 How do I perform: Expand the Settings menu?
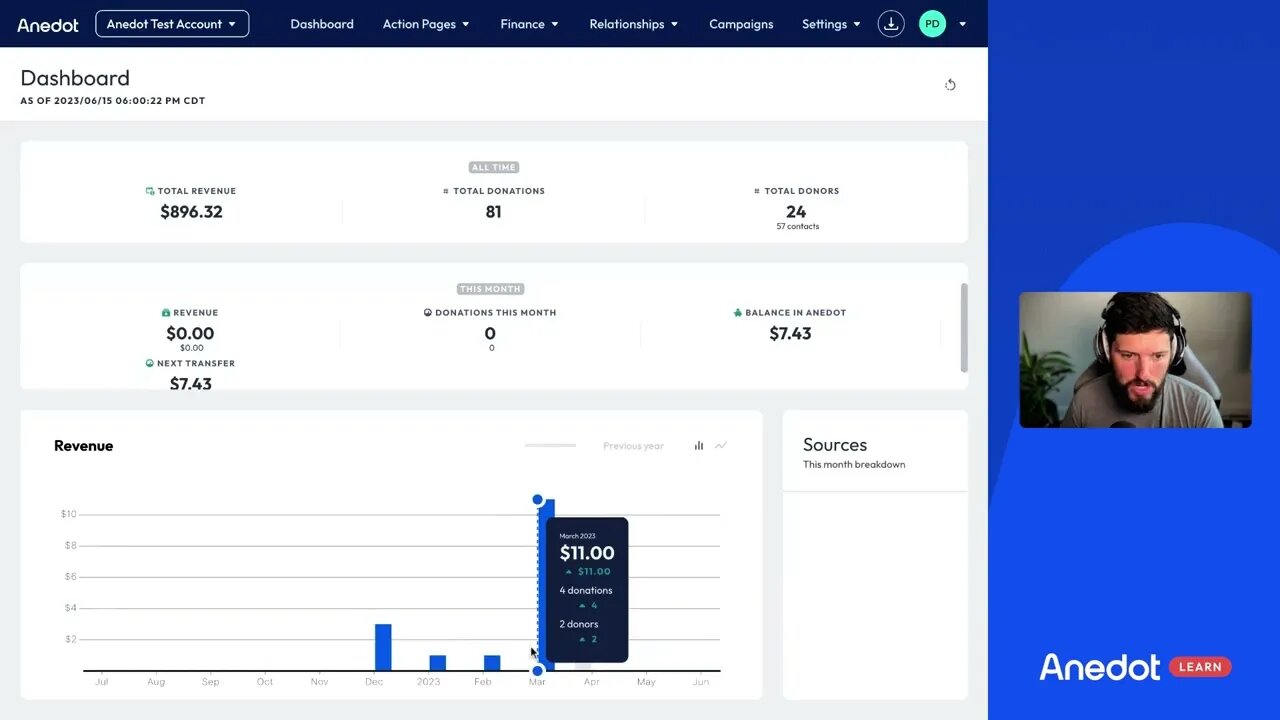coord(831,24)
